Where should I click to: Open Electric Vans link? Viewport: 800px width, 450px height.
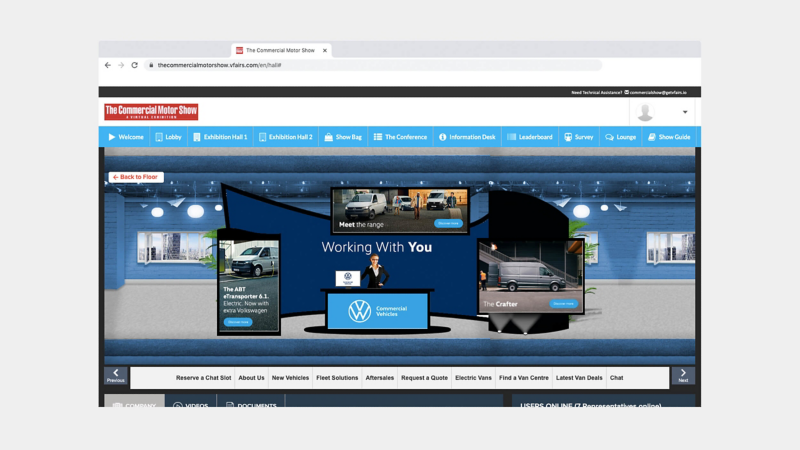(x=473, y=378)
